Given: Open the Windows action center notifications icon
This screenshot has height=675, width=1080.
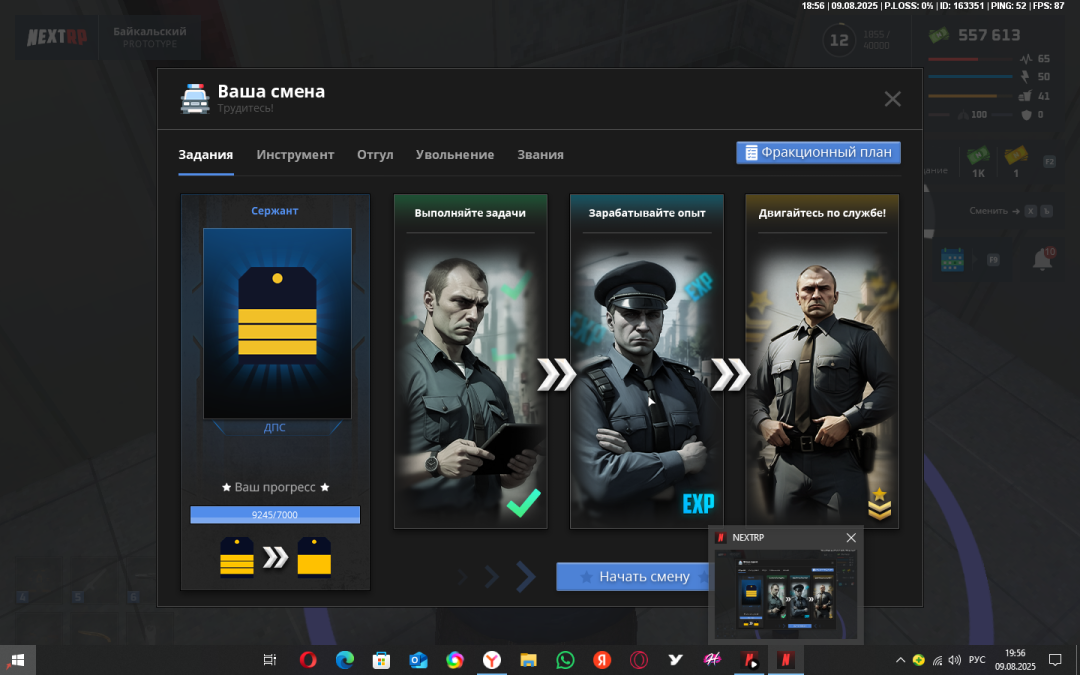Looking at the screenshot, I should [1055, 660].
